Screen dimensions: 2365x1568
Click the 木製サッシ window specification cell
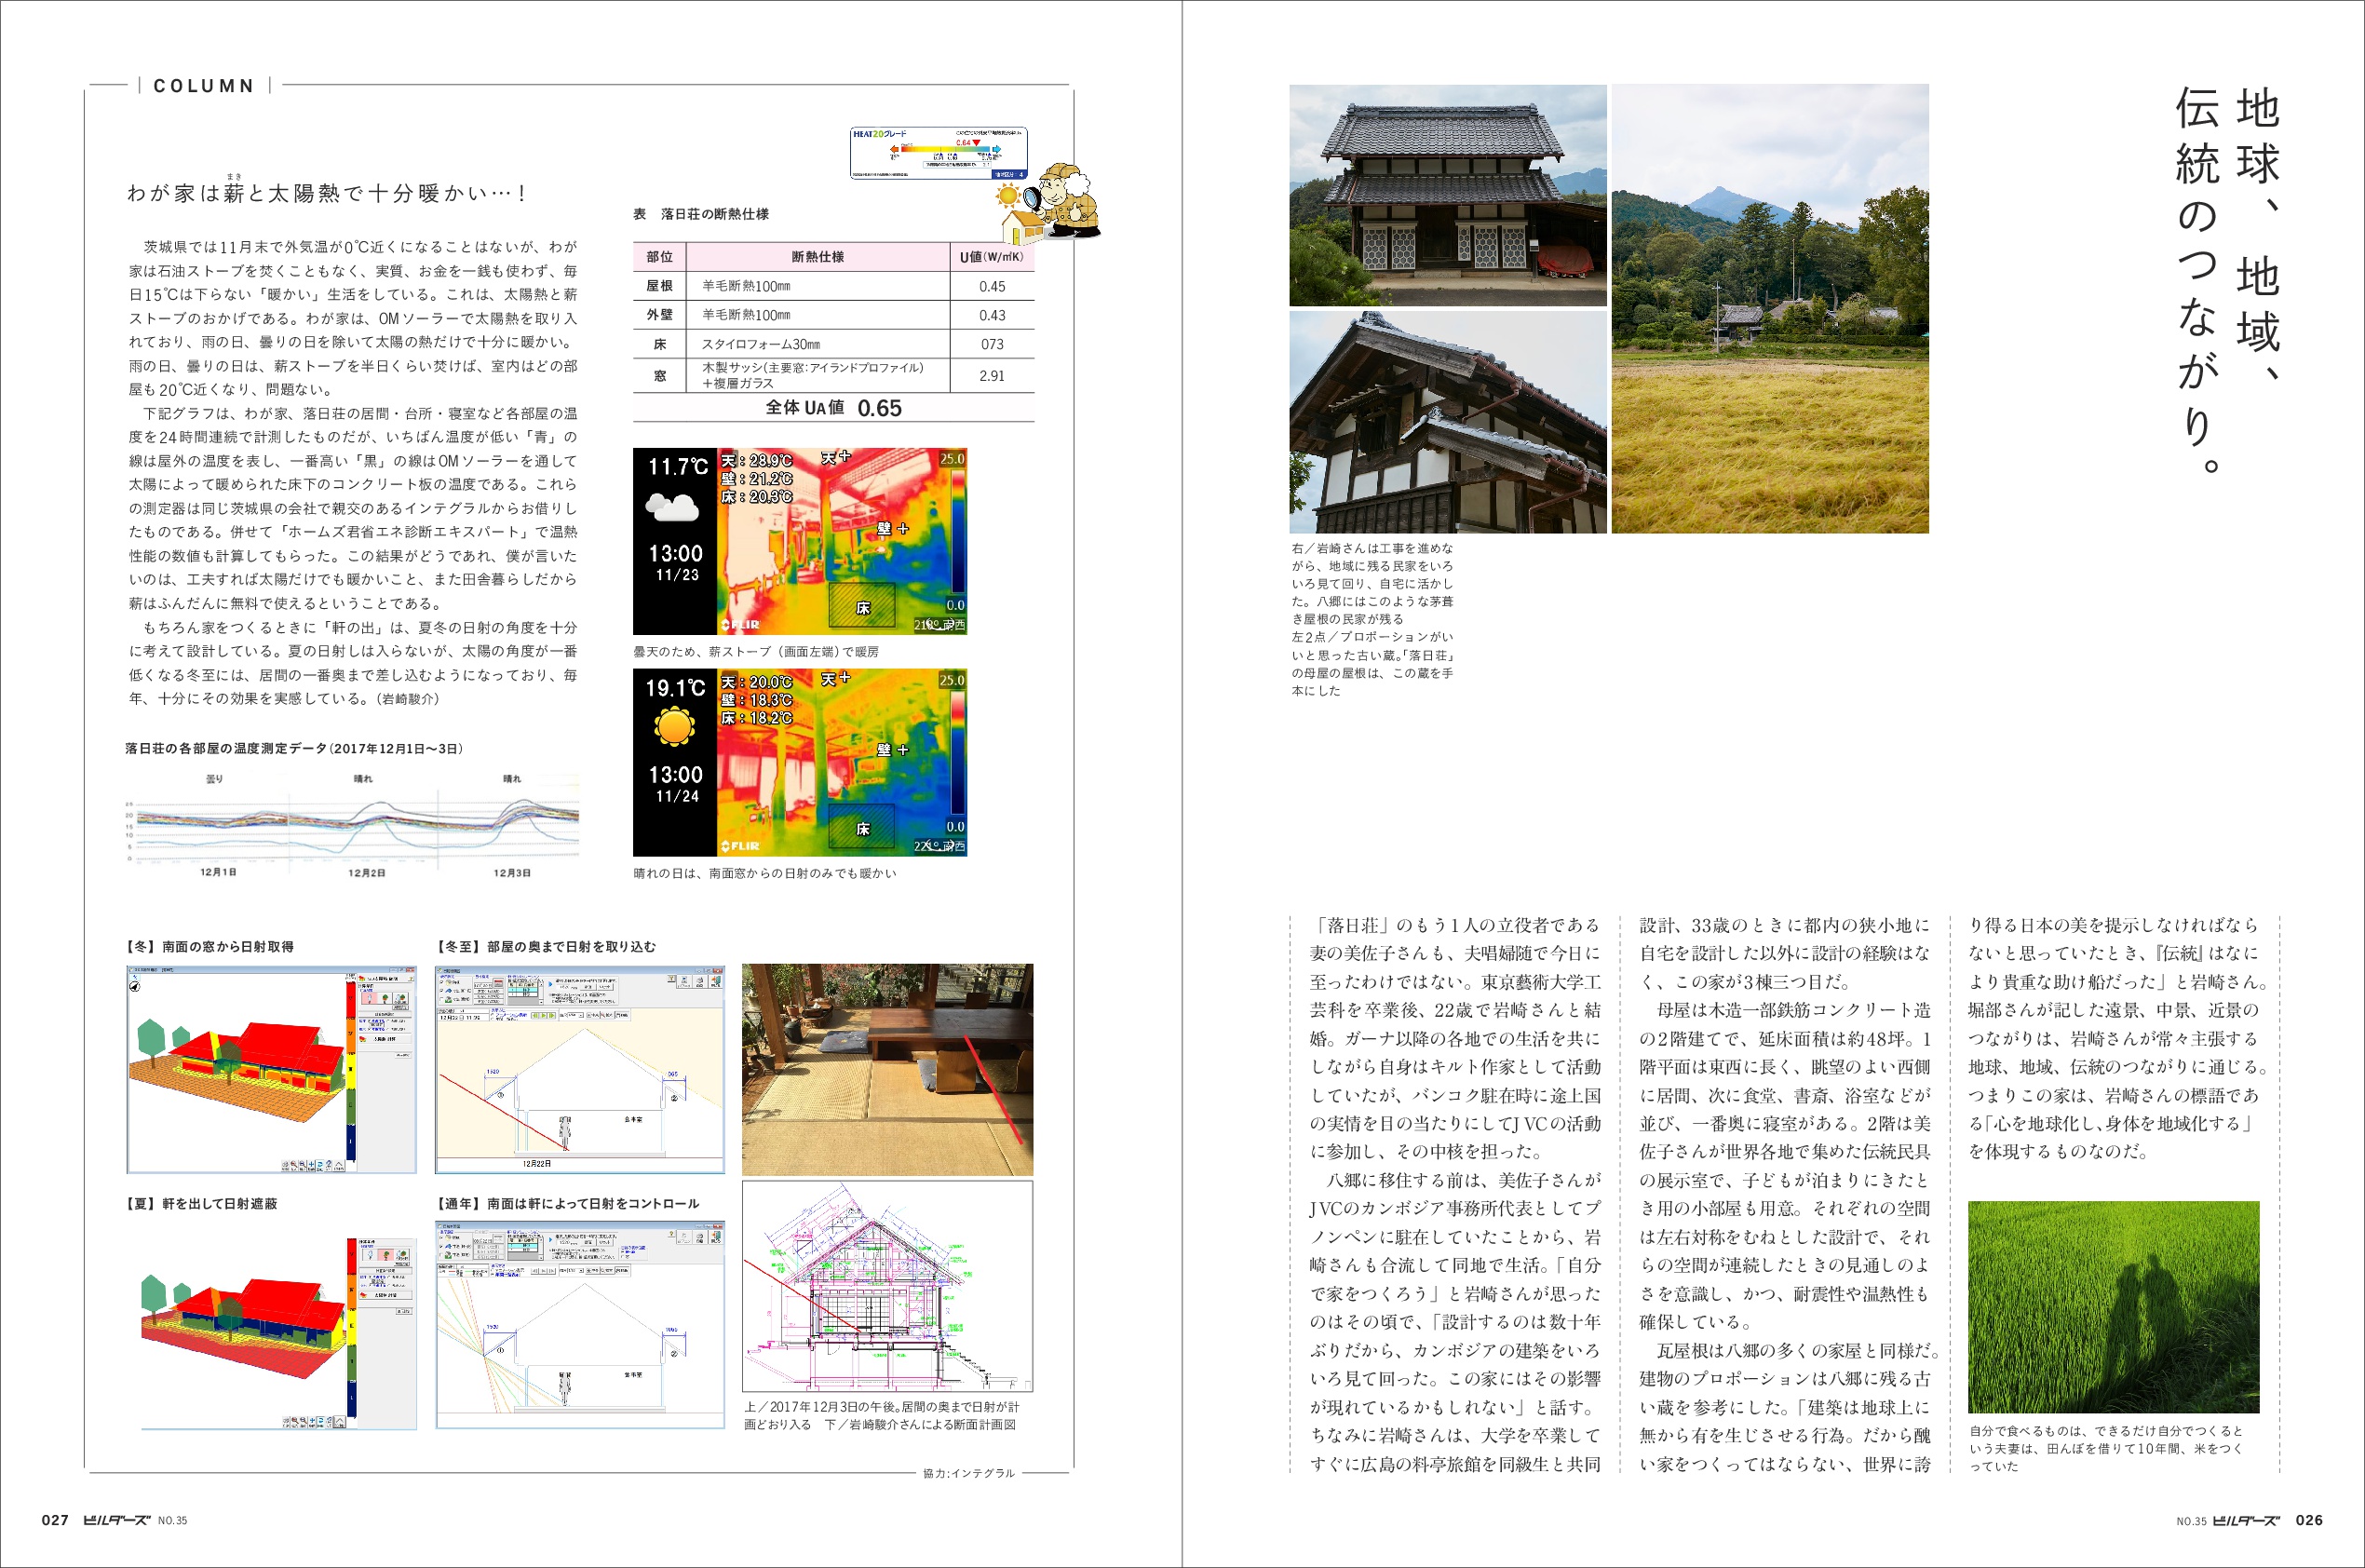click(x=818, y=376)
